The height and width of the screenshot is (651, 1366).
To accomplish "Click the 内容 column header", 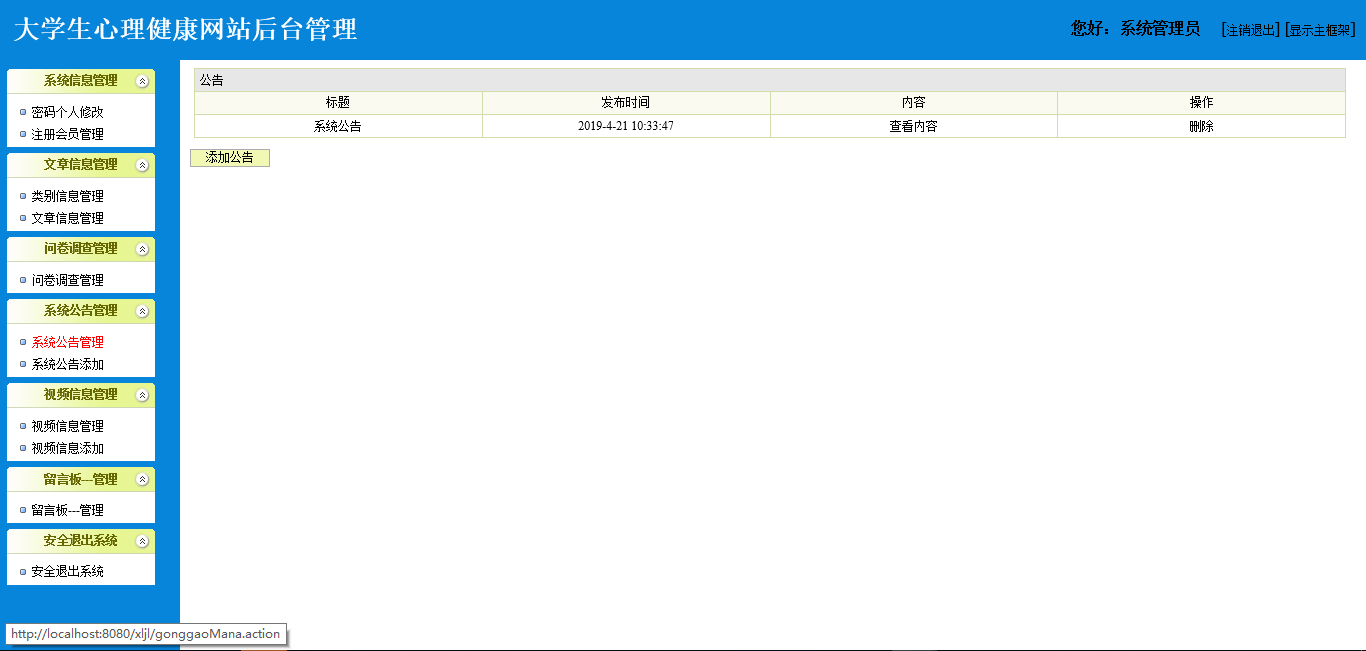I will point(914,103).
